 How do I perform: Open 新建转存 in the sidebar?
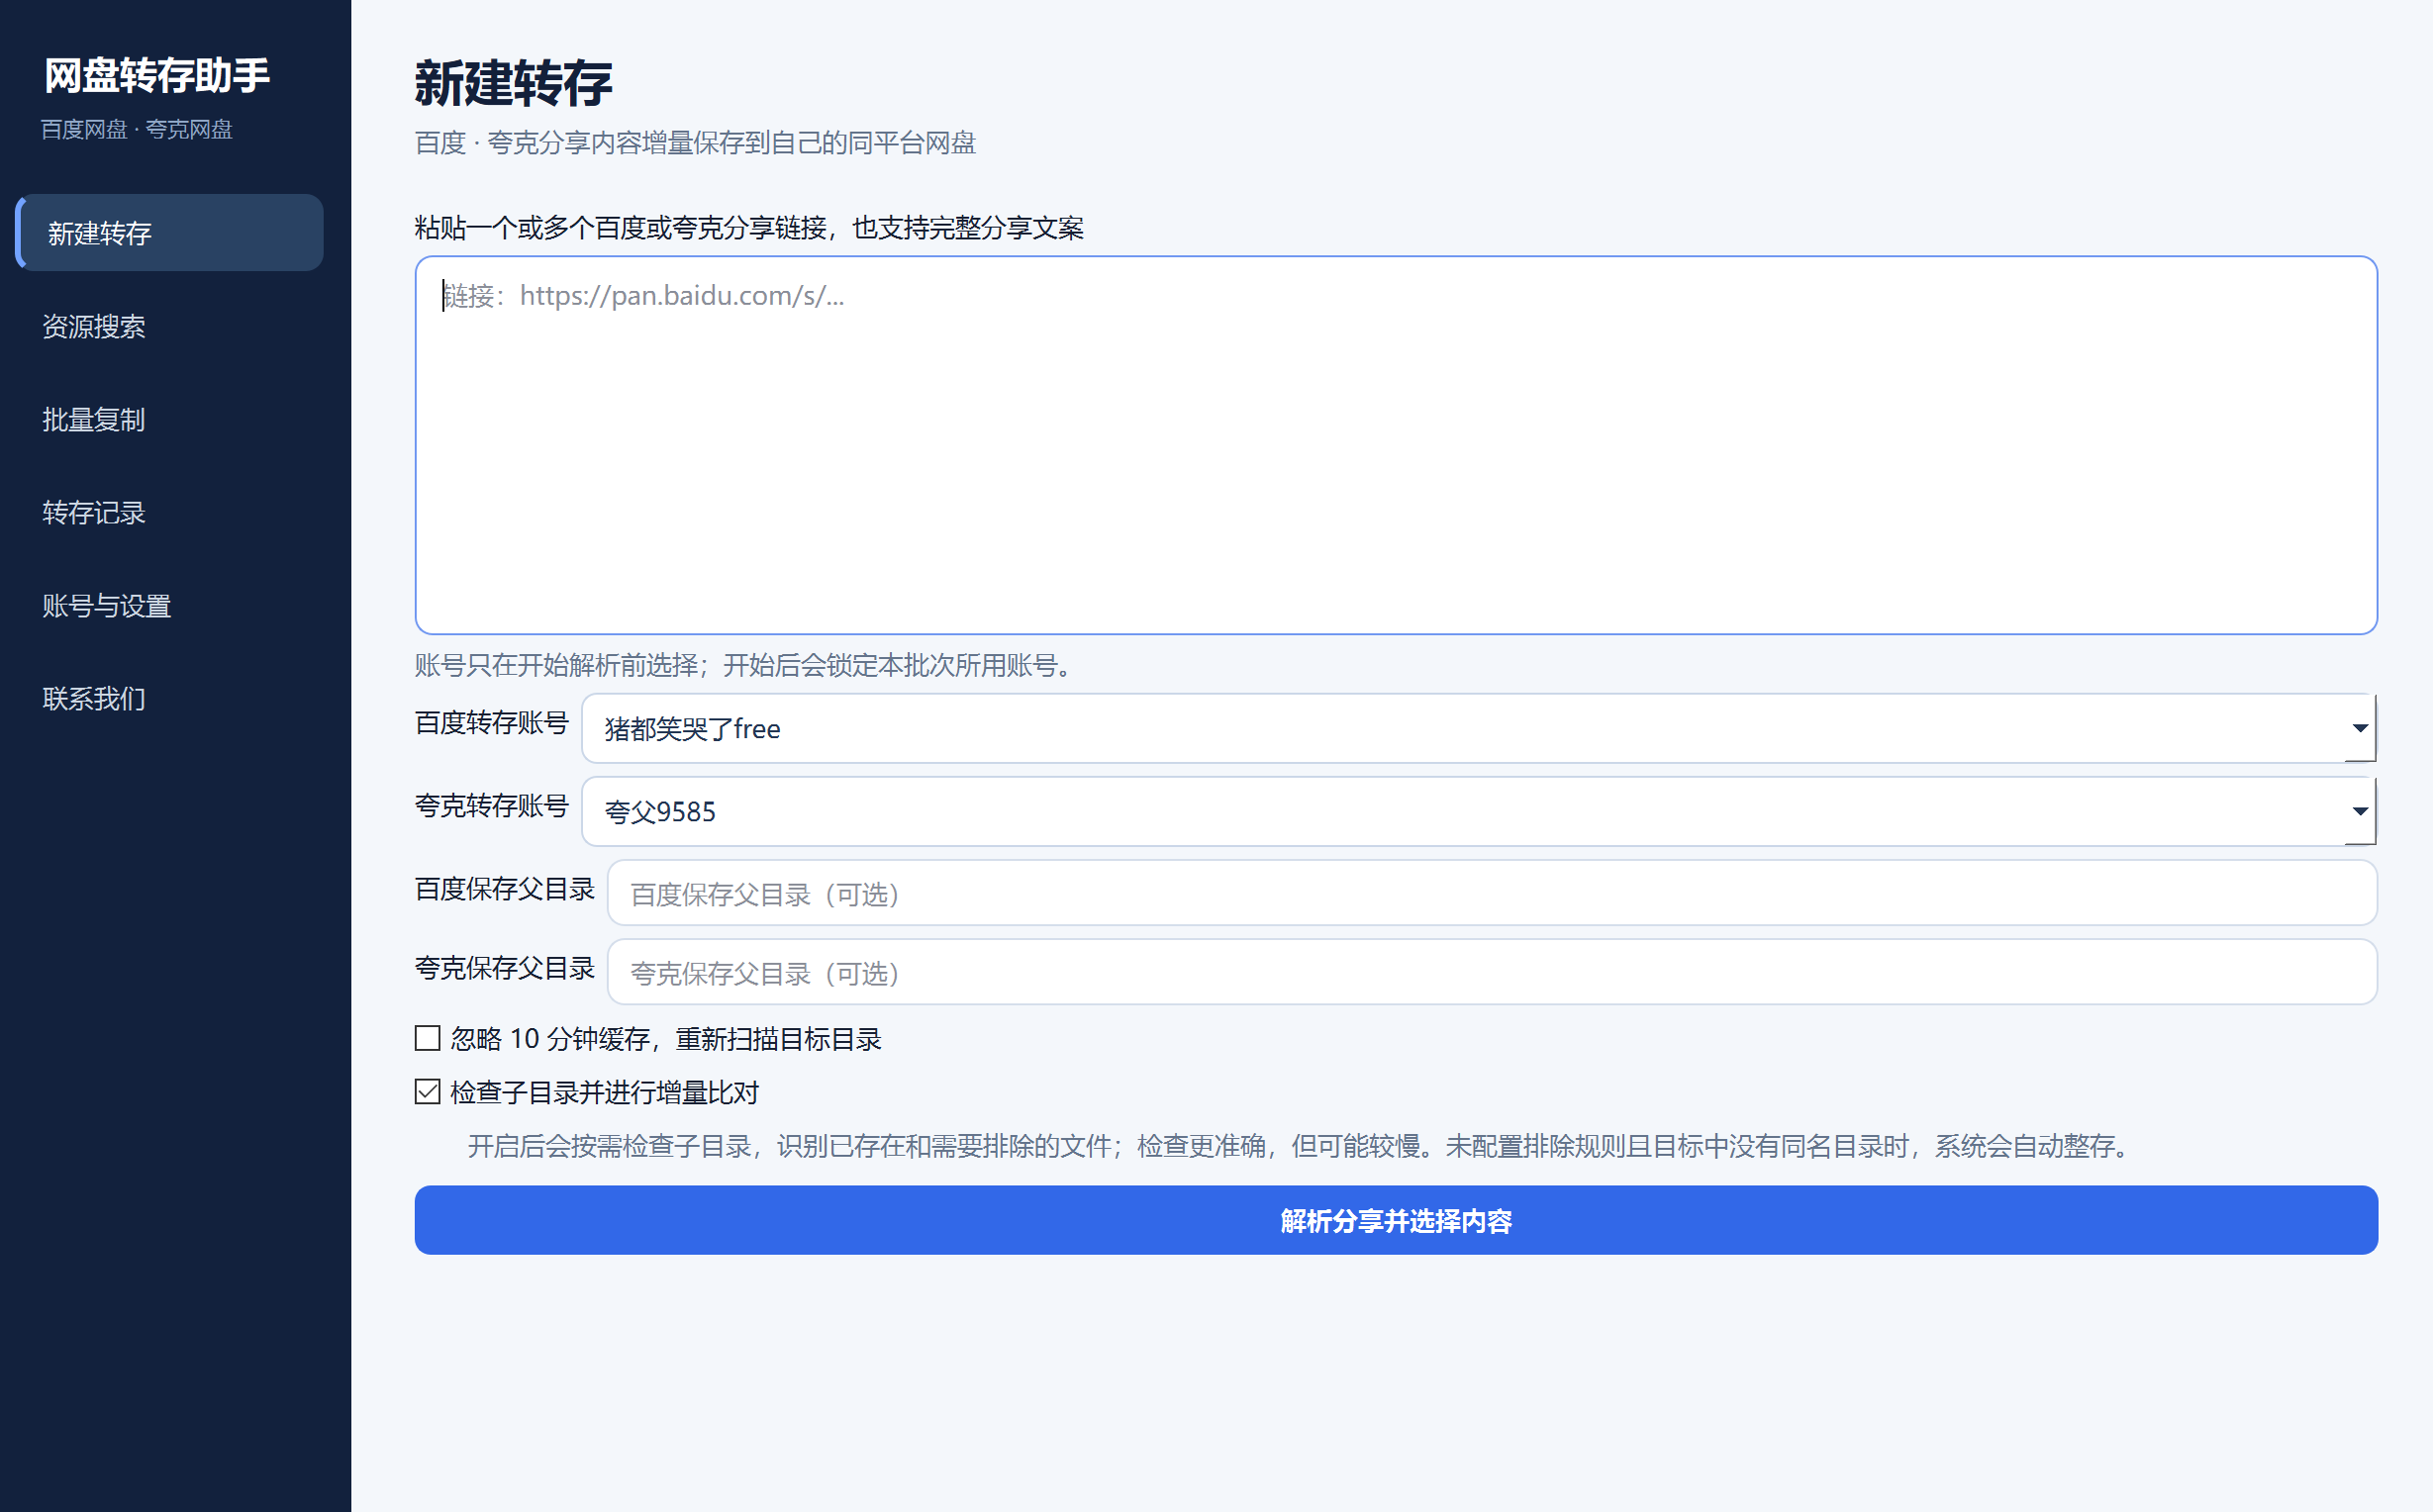[x=169, y=233]
